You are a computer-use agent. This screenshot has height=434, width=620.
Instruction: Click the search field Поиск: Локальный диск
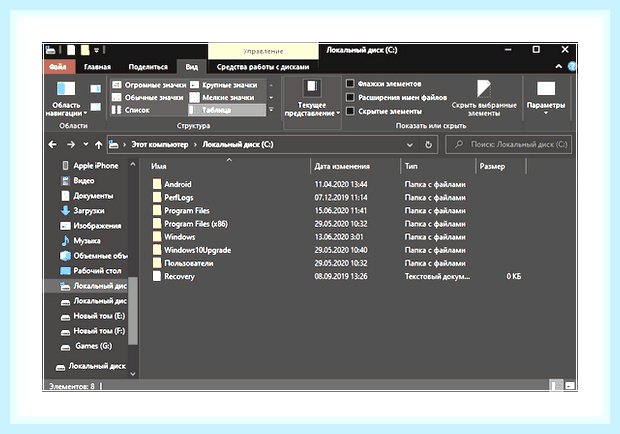508,145
